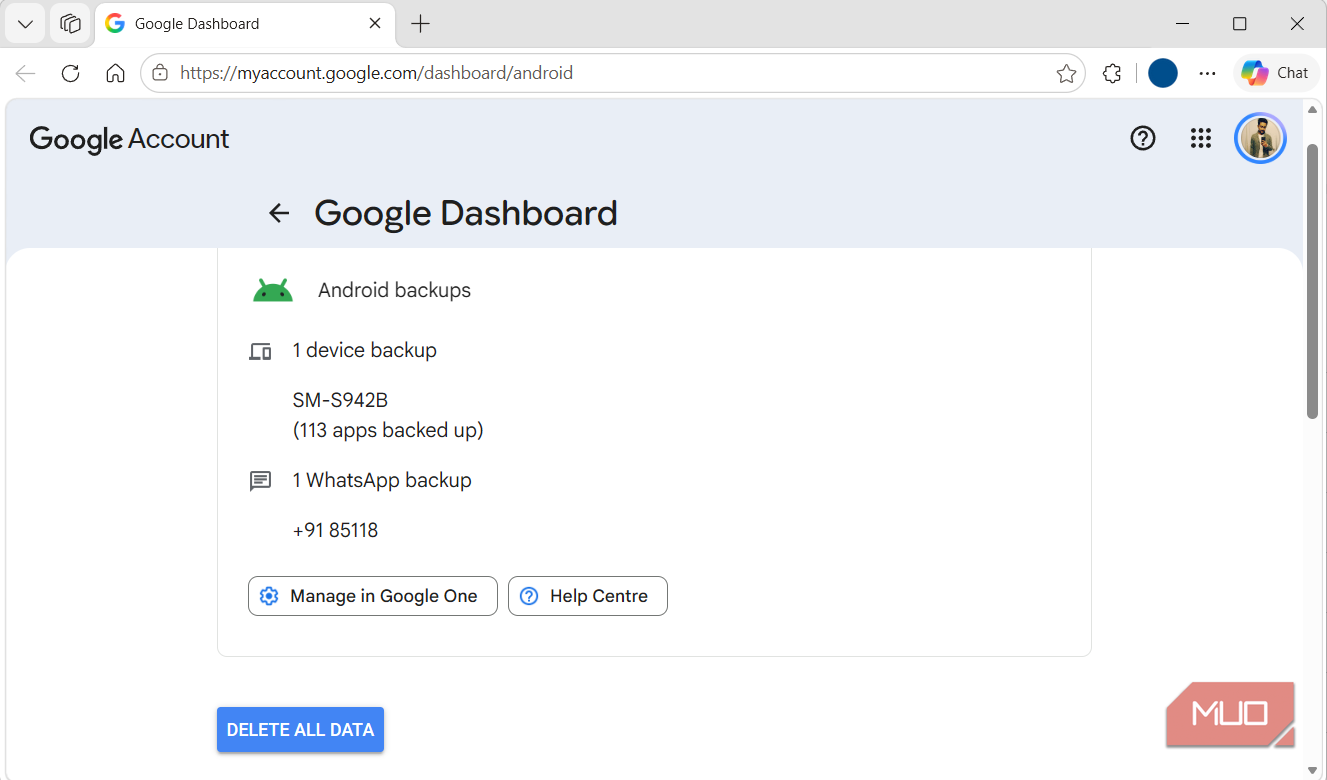The height and width of the screenshot is (780, 1327).
Task: Open the browser settings three-dot menu
Action: tap(1207, 73)
